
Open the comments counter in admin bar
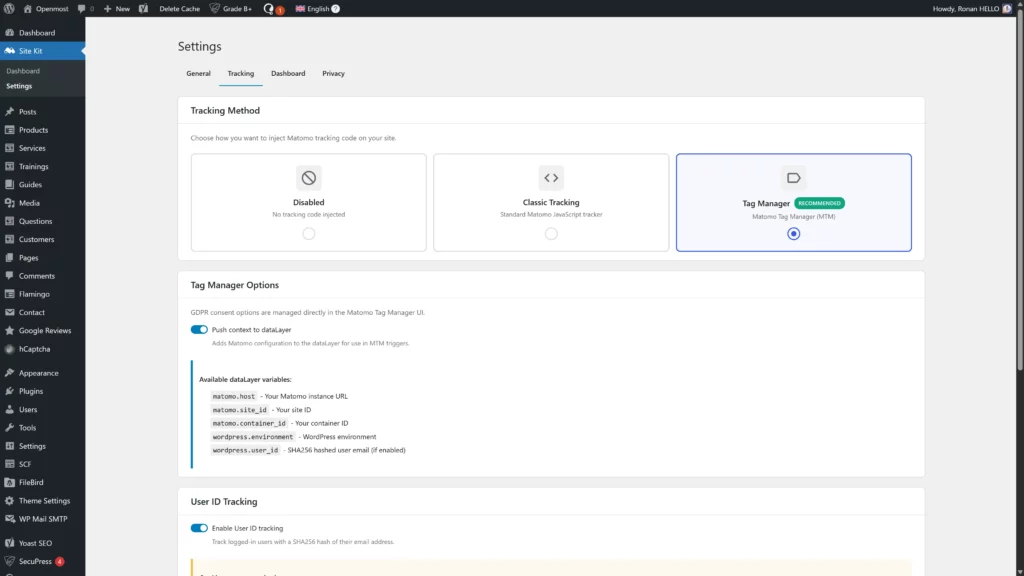(86, 7)
